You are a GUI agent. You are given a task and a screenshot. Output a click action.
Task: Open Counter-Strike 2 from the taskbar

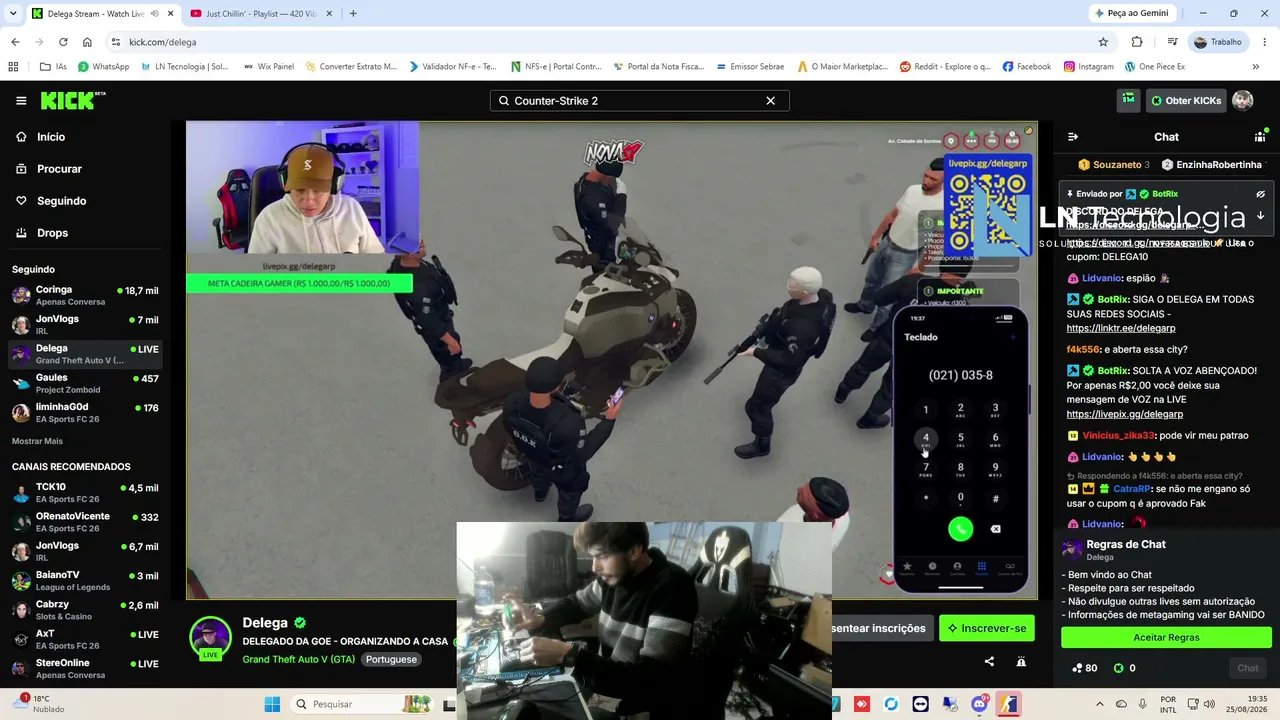coord(1008,704)
